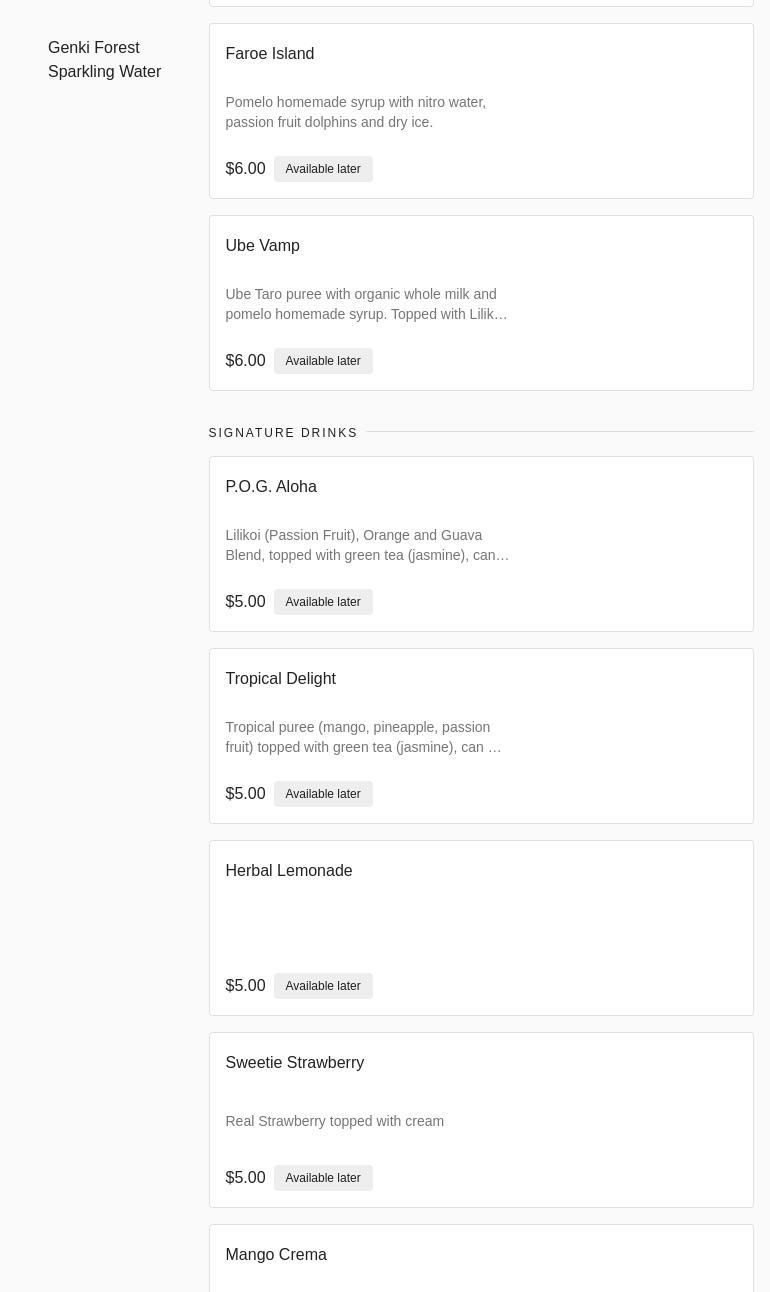Image resolution: width=770 pixels, height=1292 pixels.
Task: Click Sweetie Strawberry's Available later badge
Action: tap(322, 1178)
